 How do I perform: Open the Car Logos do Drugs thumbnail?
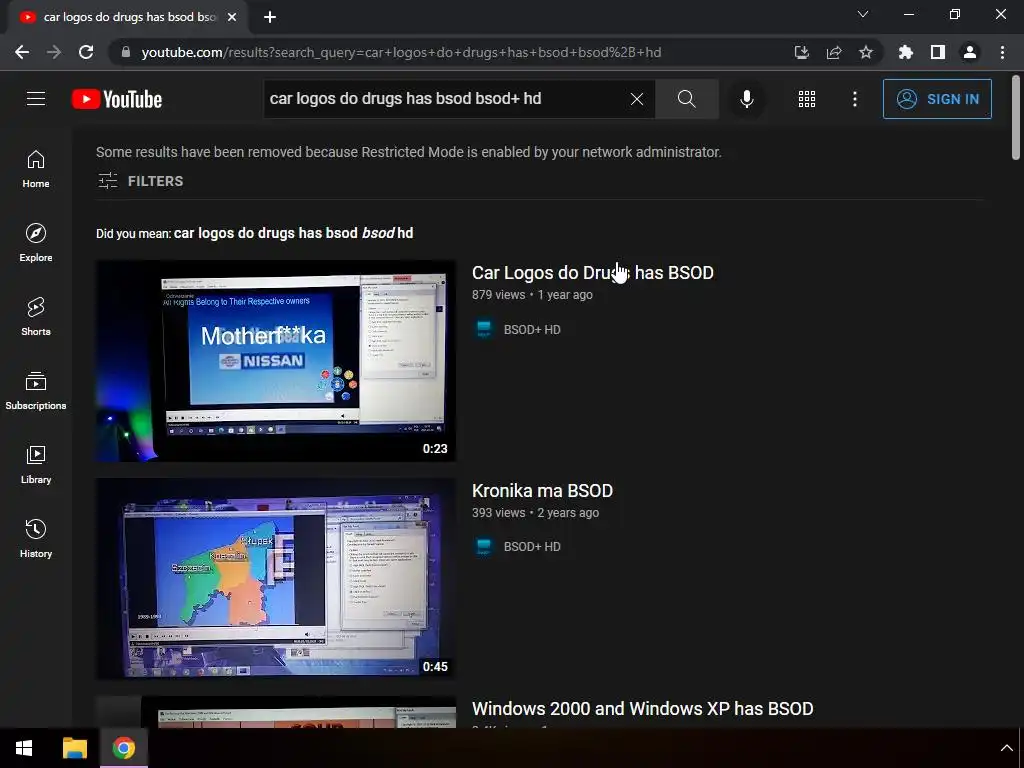click(x=276, y=360)
